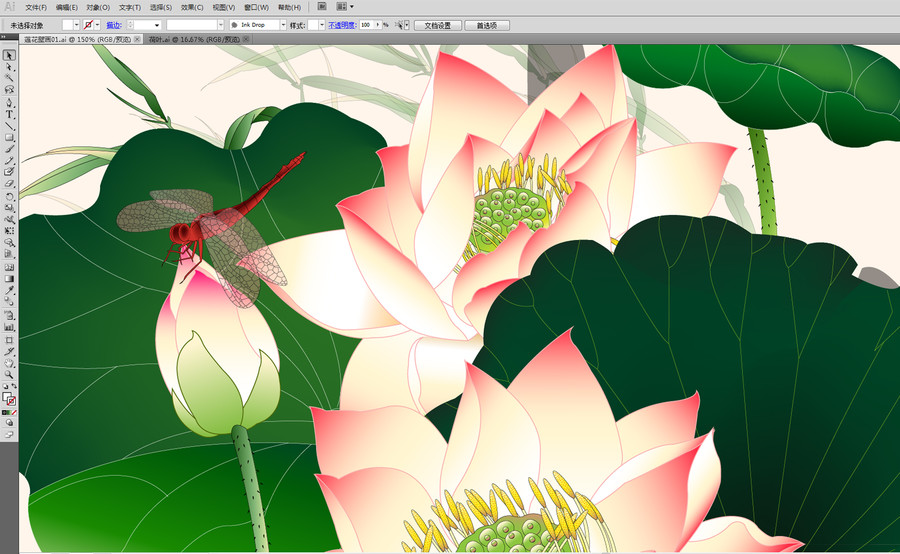Choose the Shape Builder tool
Image resolution: width=900 pixels, height=554 pixels.
(9, 242)
